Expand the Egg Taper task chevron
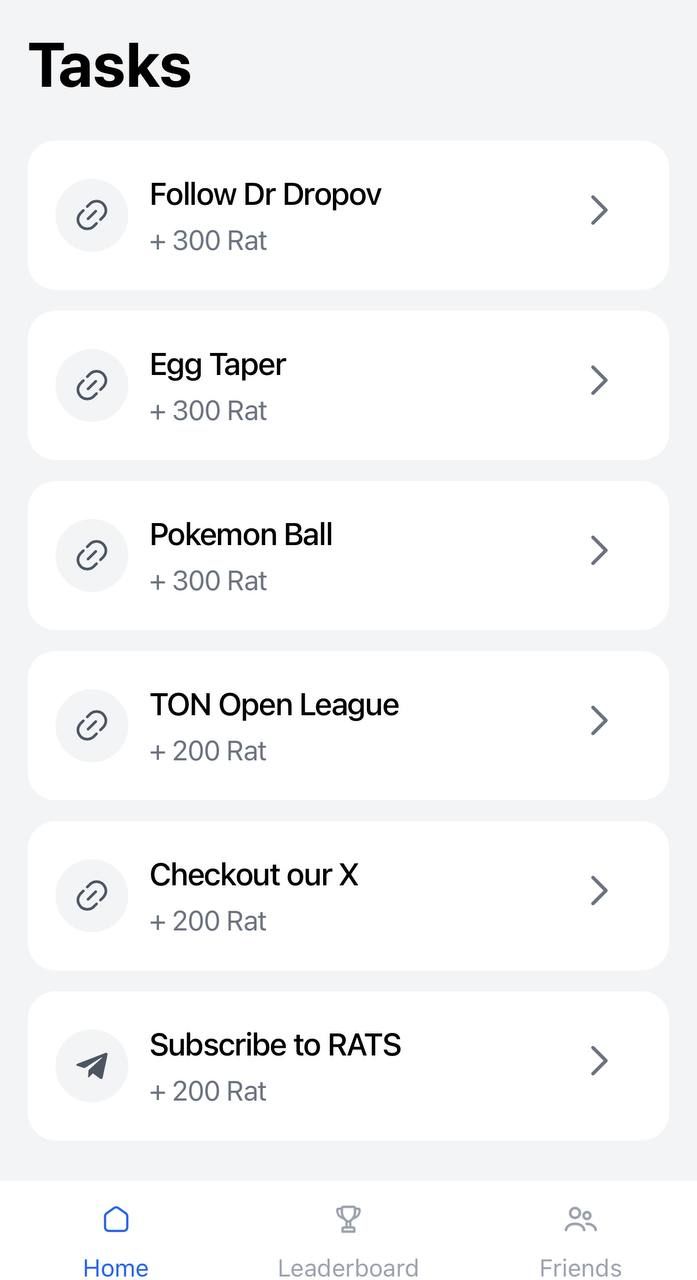Image resolution: width=697 pixels, height=1280 pixels. [599, 380]
